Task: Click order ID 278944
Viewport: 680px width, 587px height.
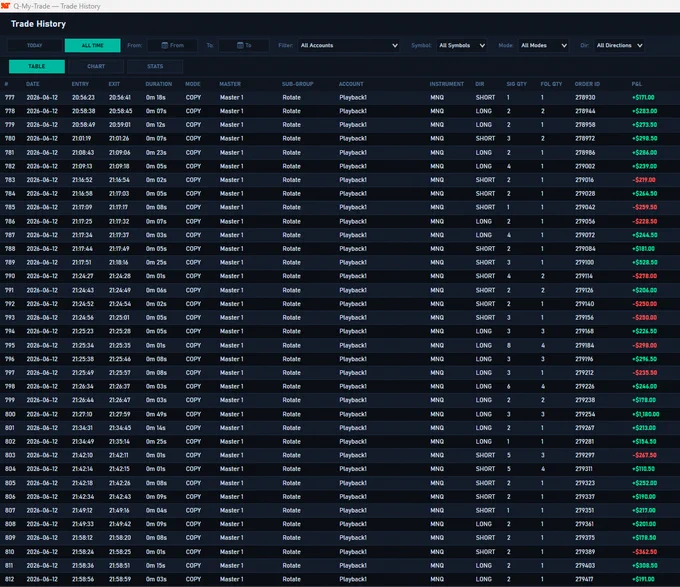Action: pyautogui.click(x=585, y=111)
